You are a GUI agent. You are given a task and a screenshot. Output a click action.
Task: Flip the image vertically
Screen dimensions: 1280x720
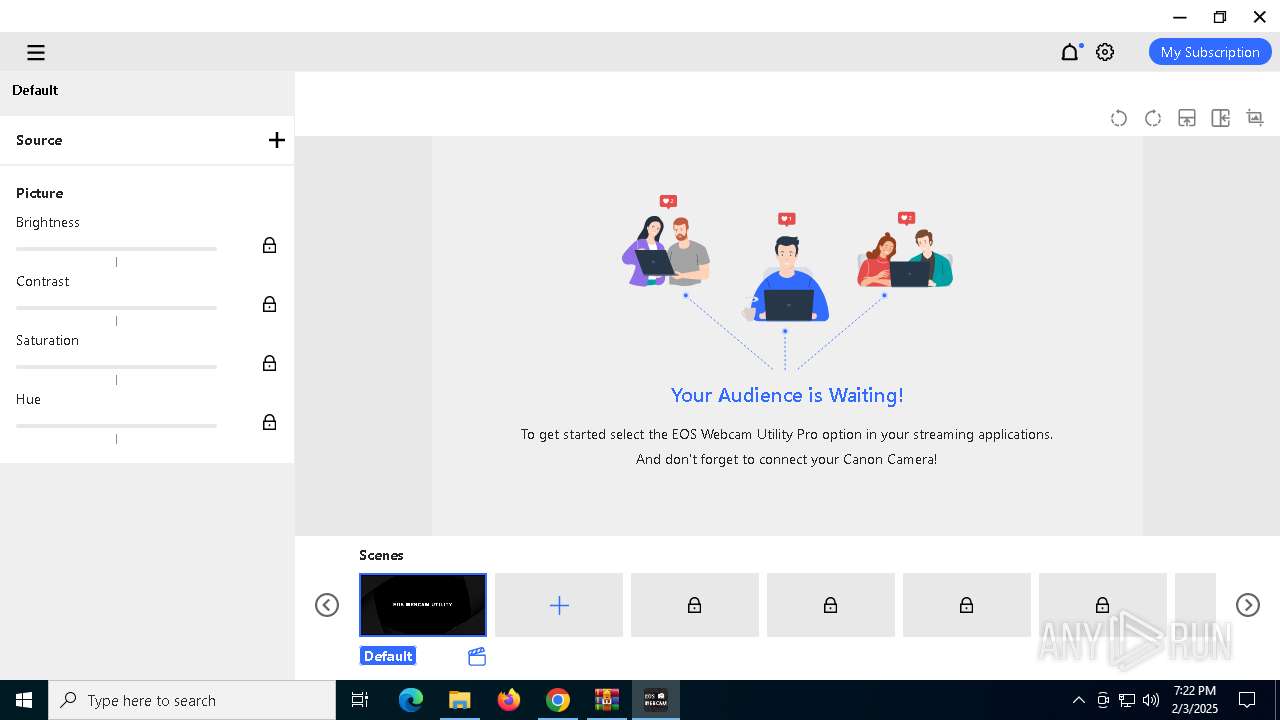[1187, 118]
